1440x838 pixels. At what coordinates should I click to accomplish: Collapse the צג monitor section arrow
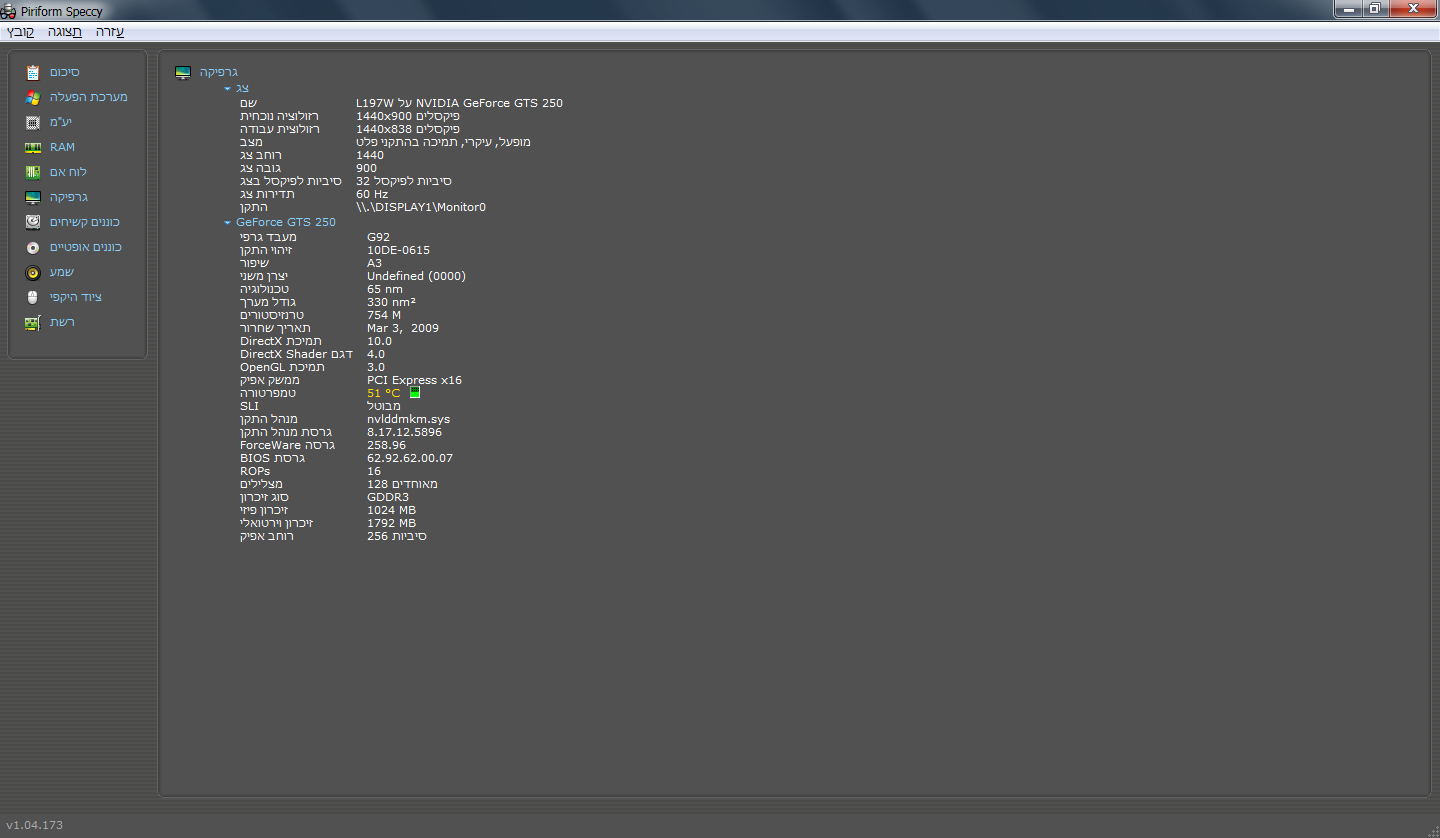pyautogui.click(x=228, y=89)
